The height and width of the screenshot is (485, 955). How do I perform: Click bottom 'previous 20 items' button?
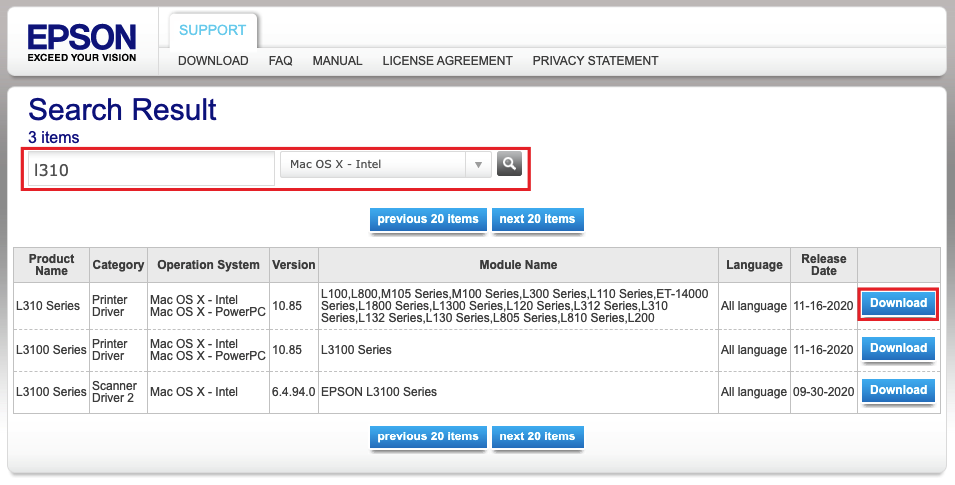point(428,437)
